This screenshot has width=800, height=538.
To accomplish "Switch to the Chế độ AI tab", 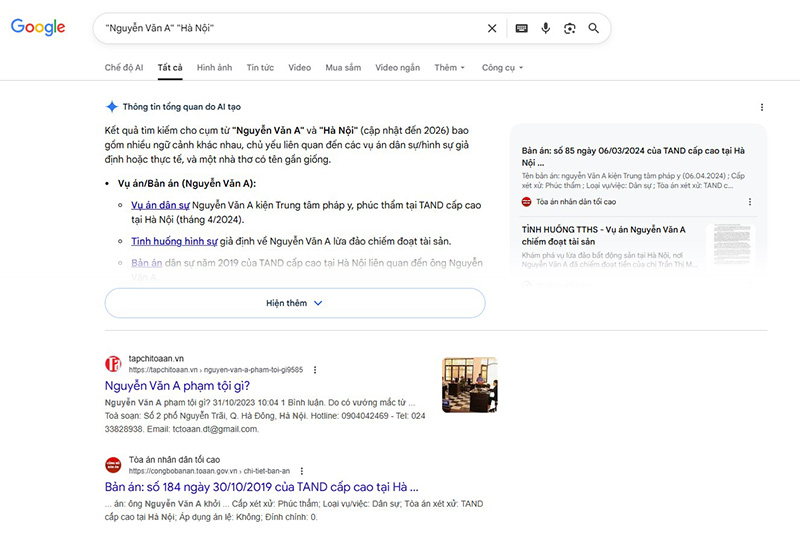I will (x=124, y=67).
